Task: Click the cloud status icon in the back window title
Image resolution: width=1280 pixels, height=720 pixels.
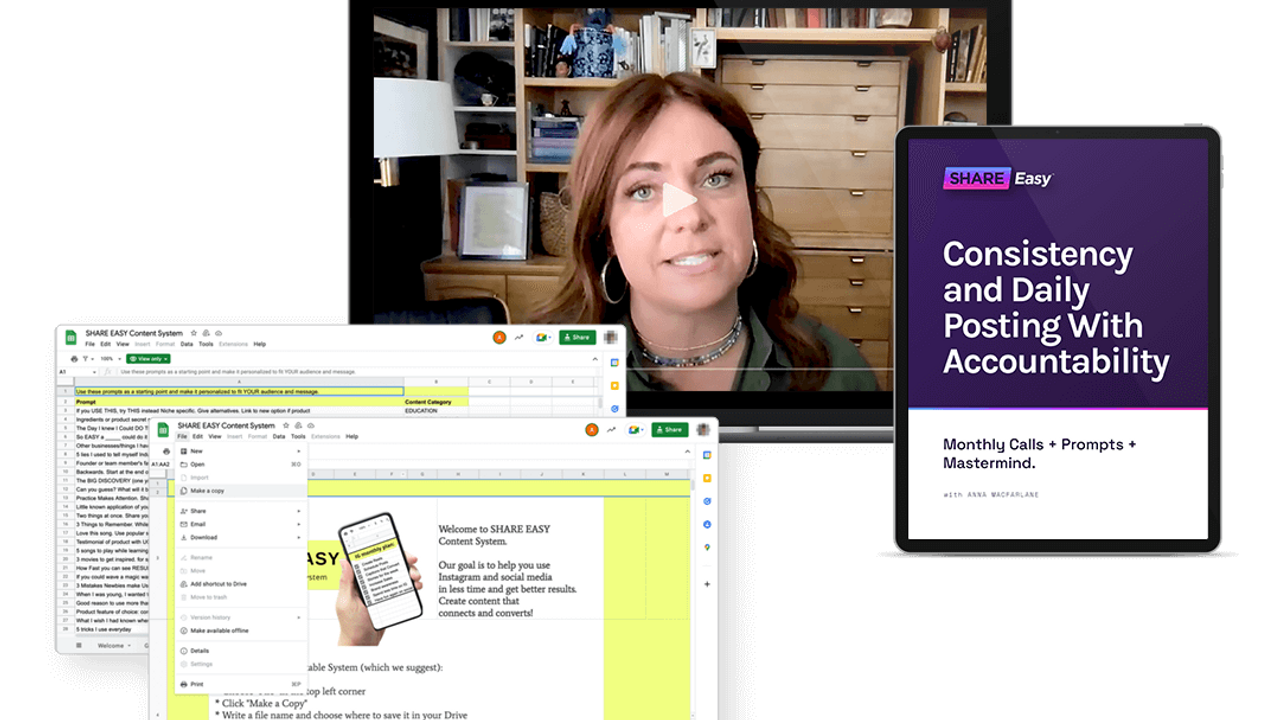Action: click(219, 333)
